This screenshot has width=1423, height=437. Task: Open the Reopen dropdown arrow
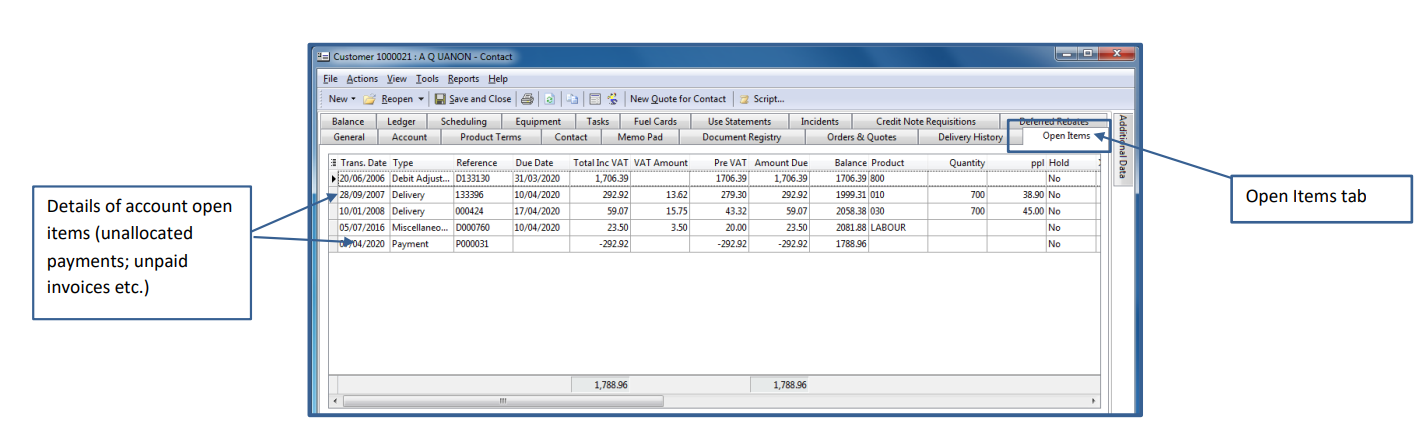(421, 99)
